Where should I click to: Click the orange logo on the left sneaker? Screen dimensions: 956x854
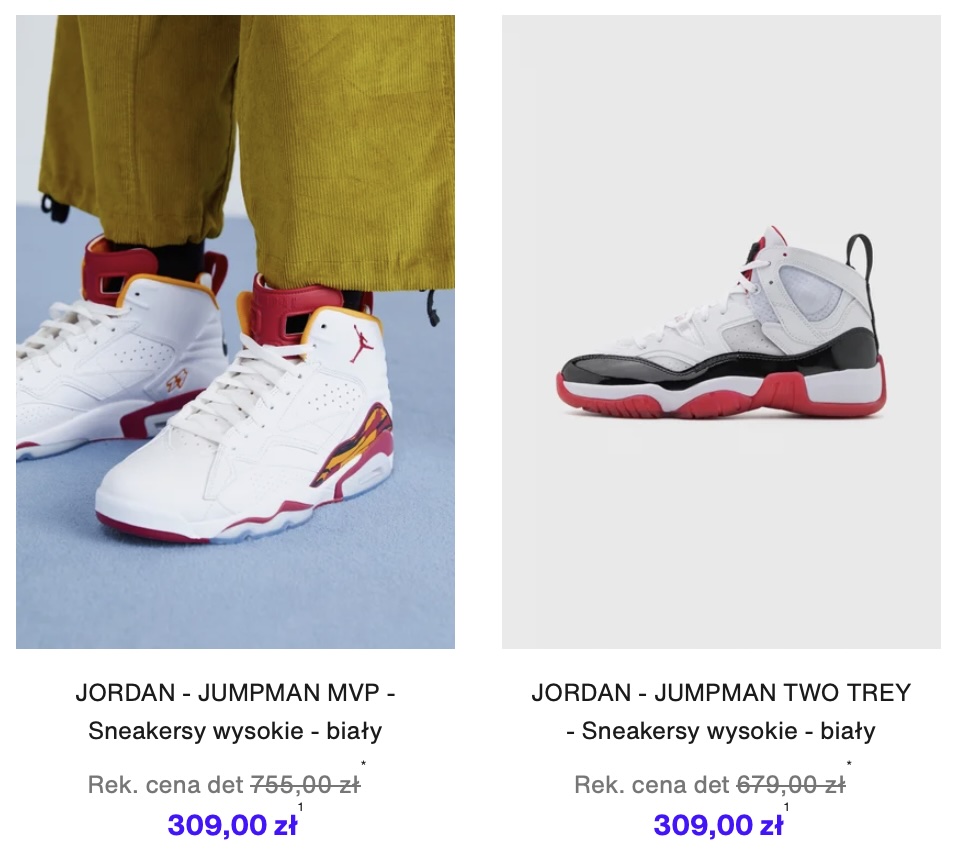pyautogui.click(x=177, y=380)
